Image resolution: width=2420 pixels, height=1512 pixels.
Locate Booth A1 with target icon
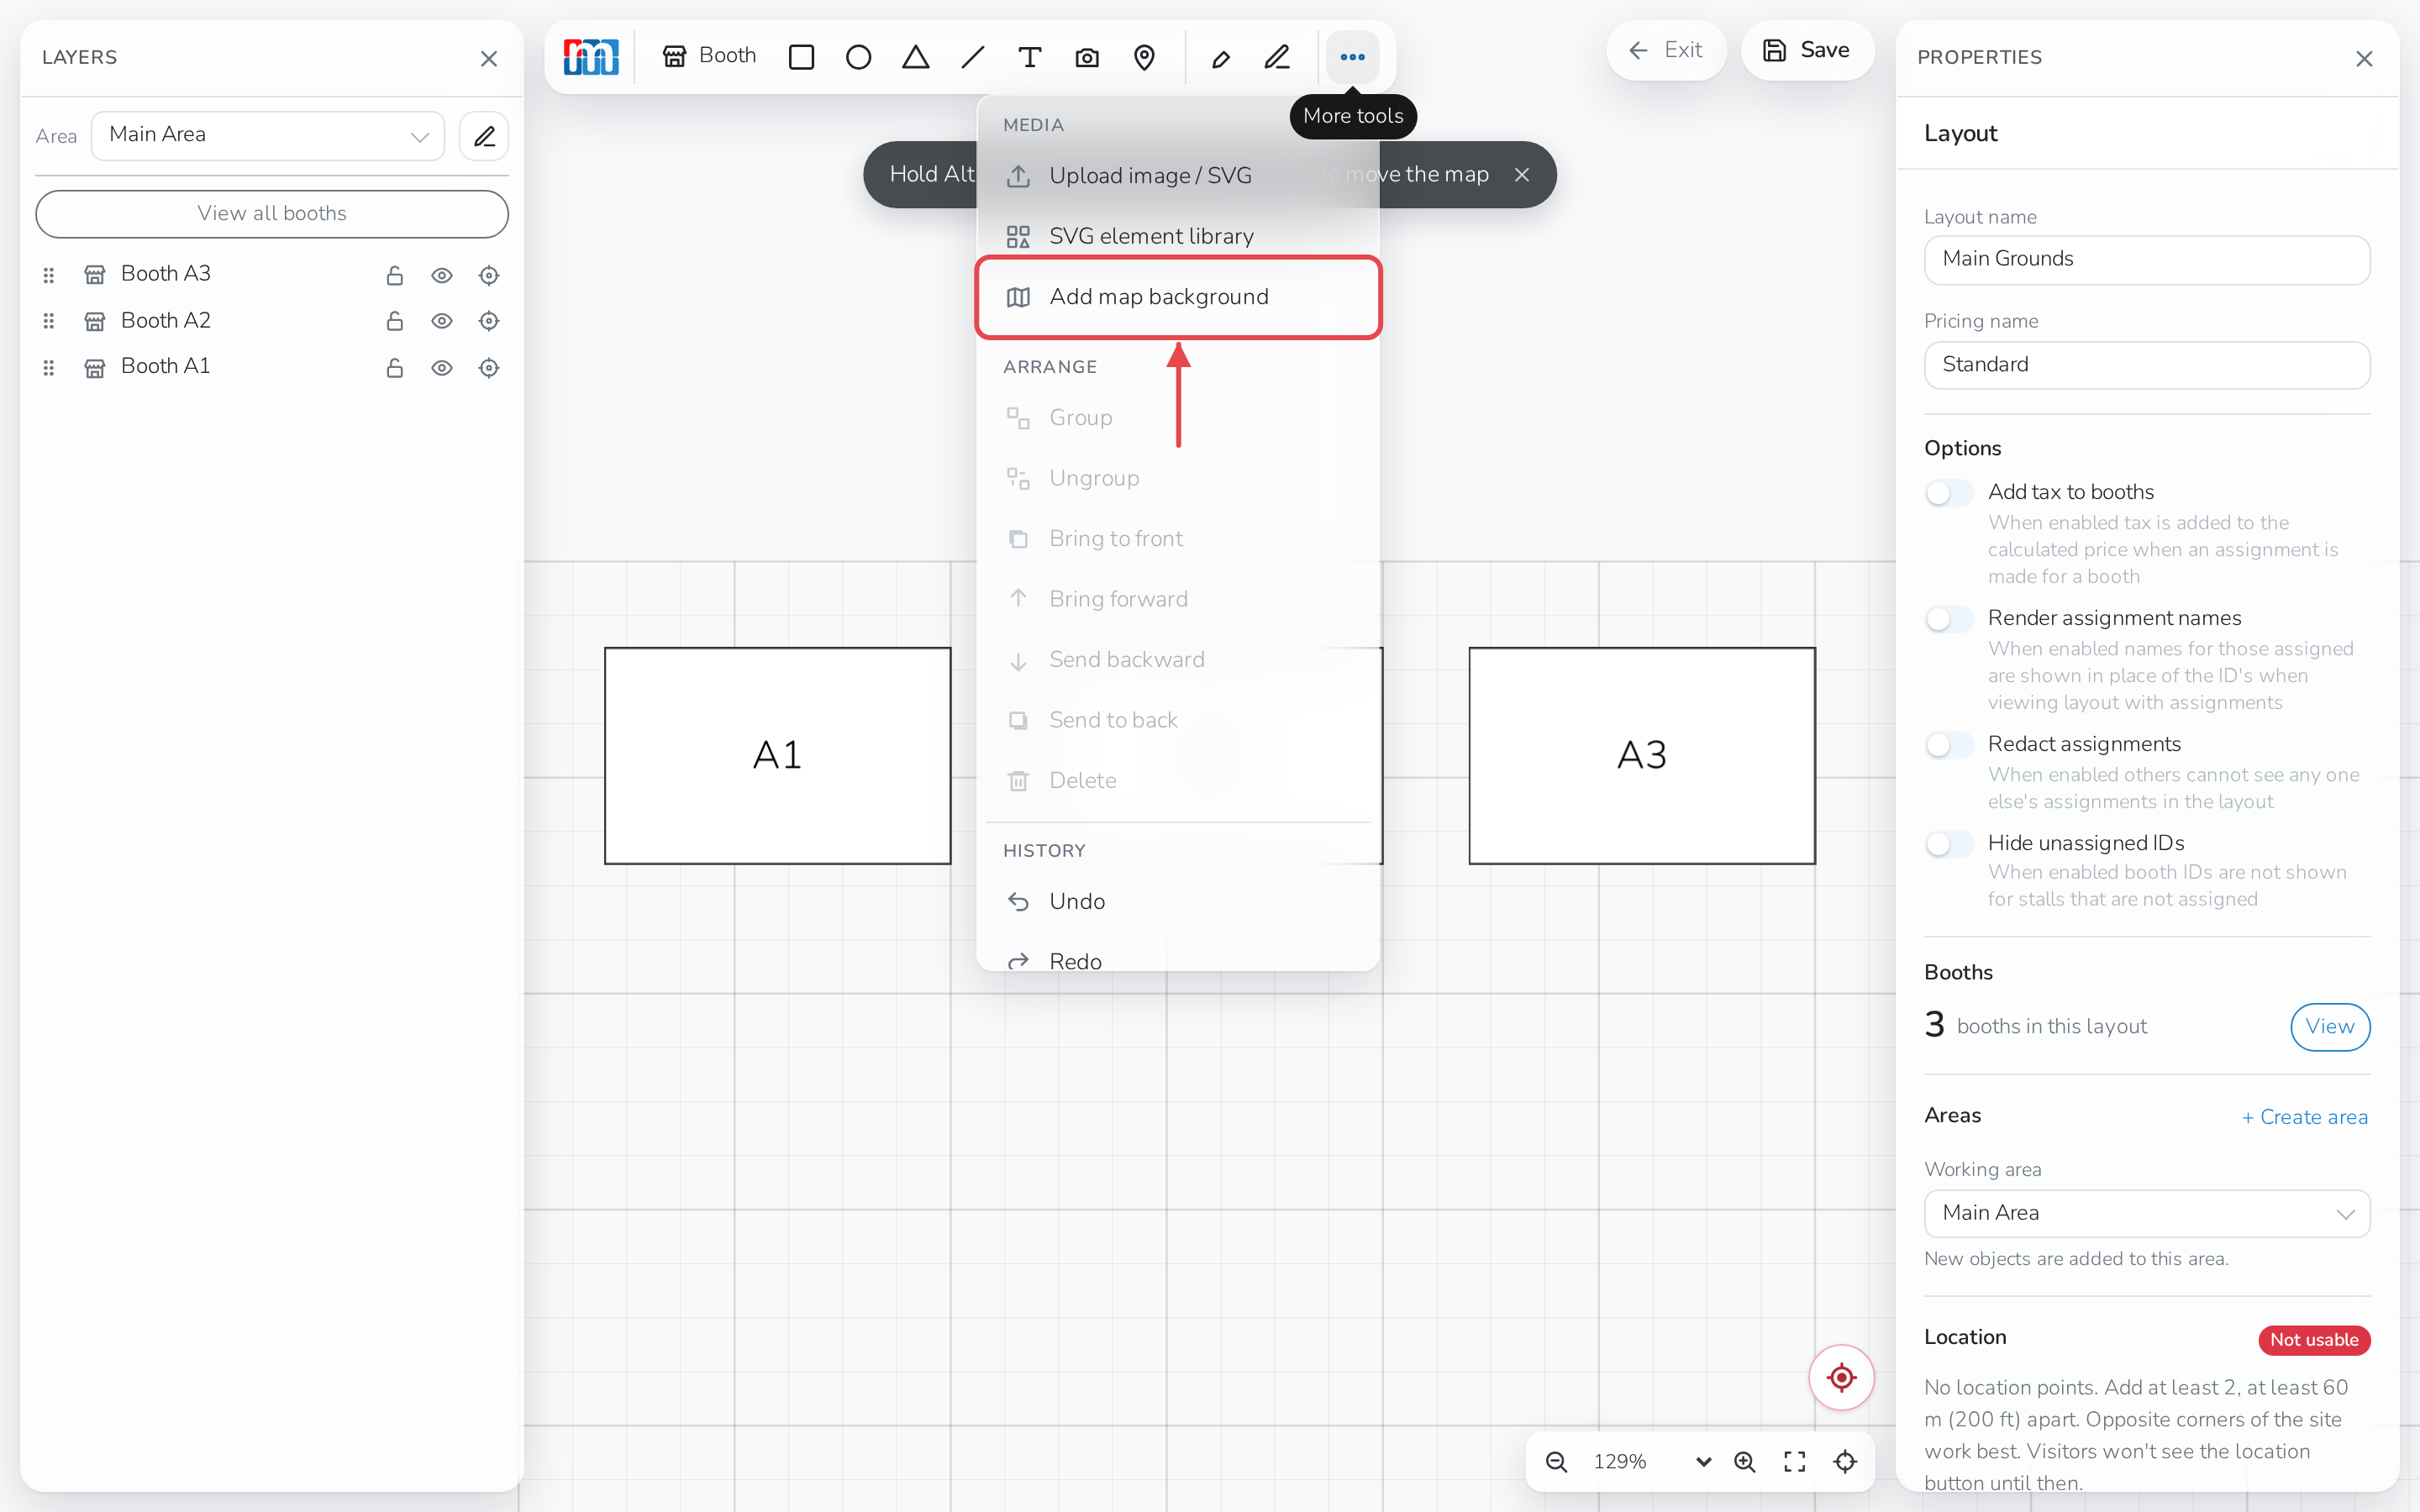(x=489, y=368)
